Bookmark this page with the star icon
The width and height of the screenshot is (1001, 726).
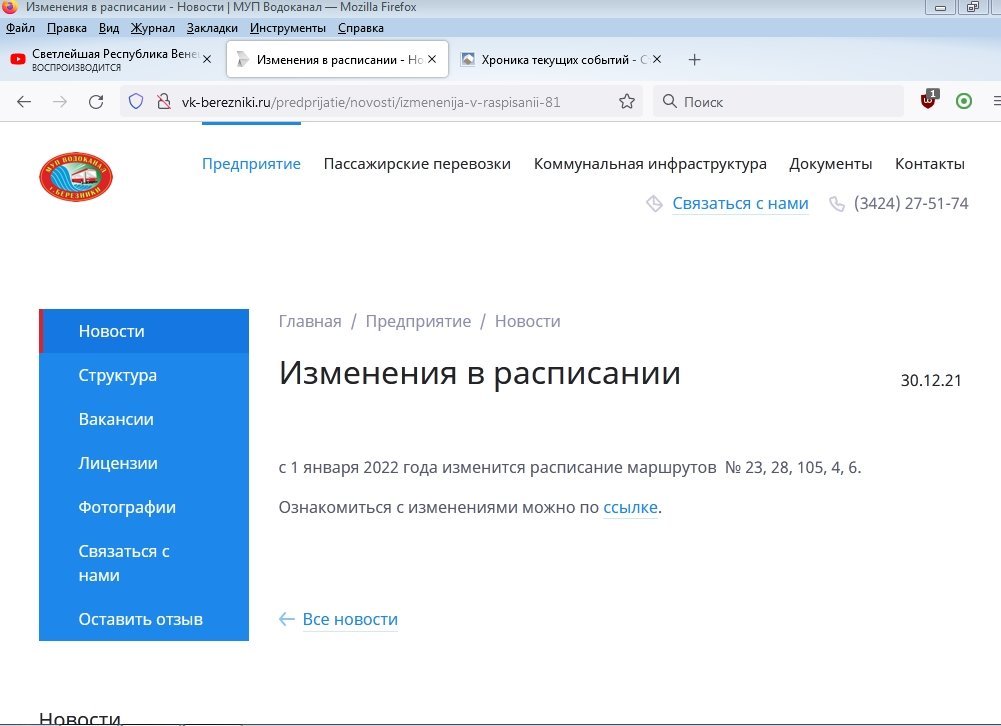627,101
